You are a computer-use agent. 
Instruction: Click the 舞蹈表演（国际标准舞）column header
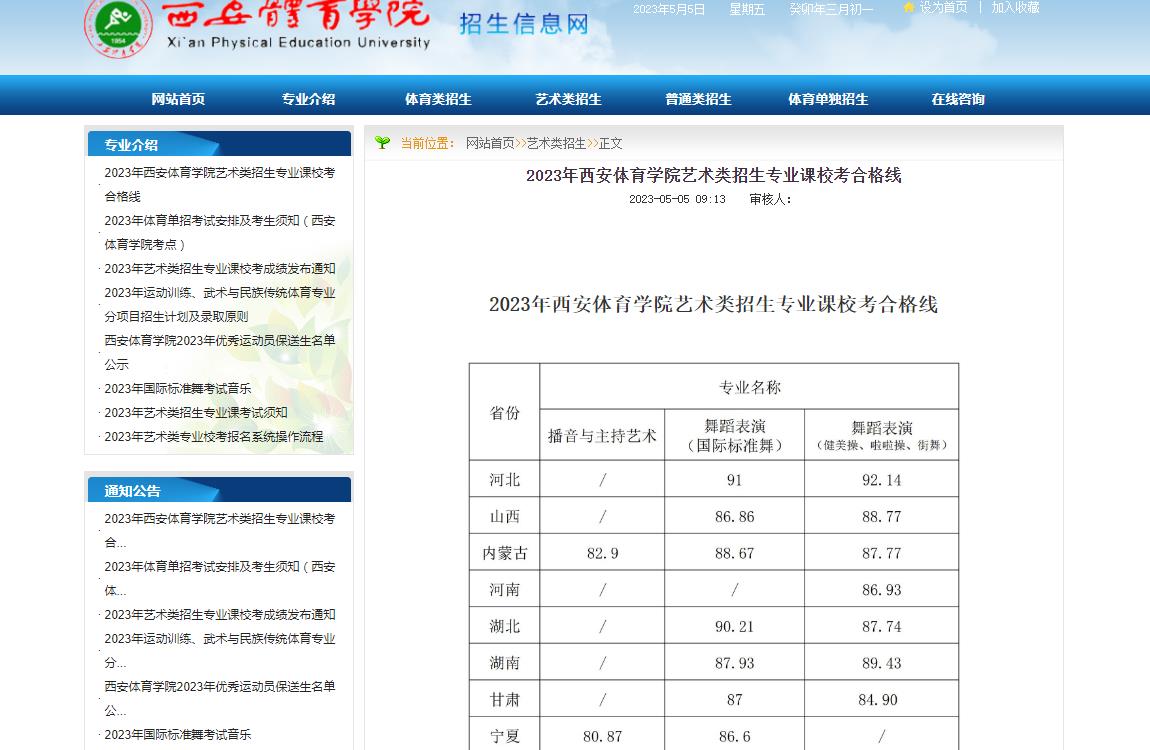[735, 435]
